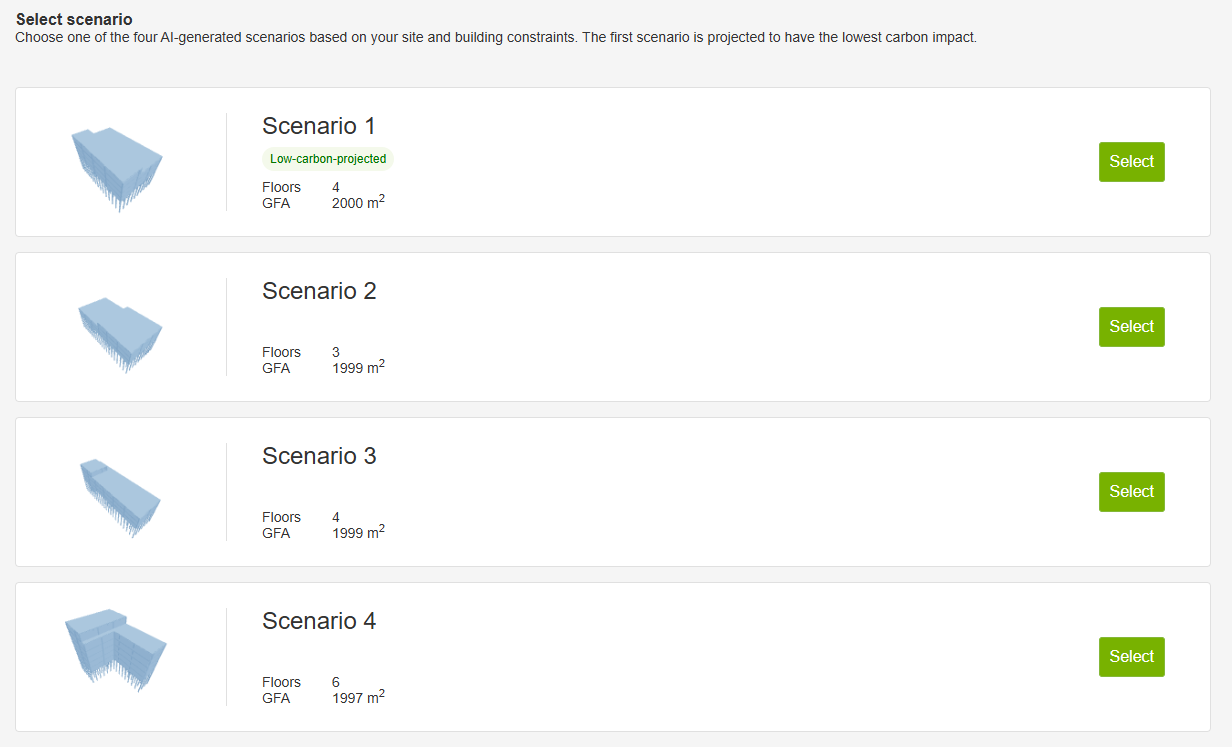Open the Scenario 3 building model preview
Image resolution: width=1232 pixels, height=747 pixels.
point(119,493)
